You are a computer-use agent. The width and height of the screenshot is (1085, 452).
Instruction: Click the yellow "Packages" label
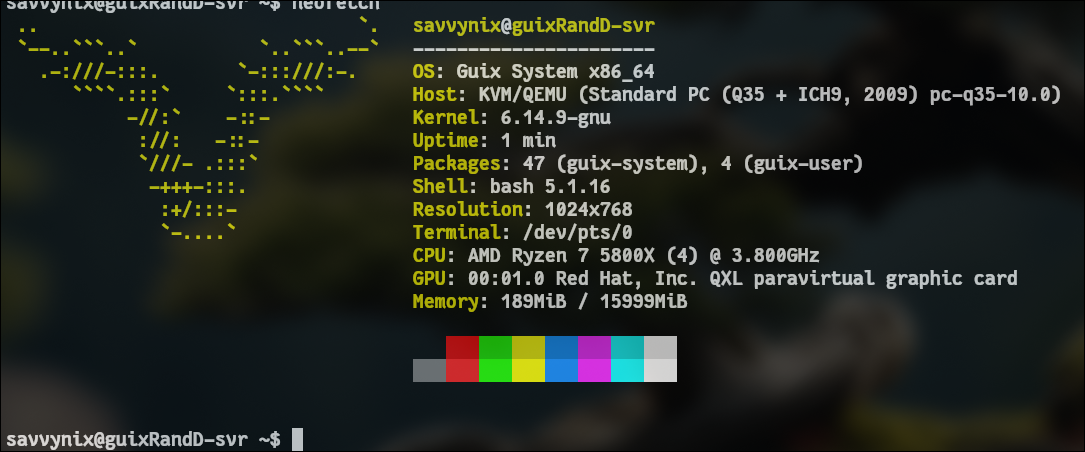[x=457, y=164]
